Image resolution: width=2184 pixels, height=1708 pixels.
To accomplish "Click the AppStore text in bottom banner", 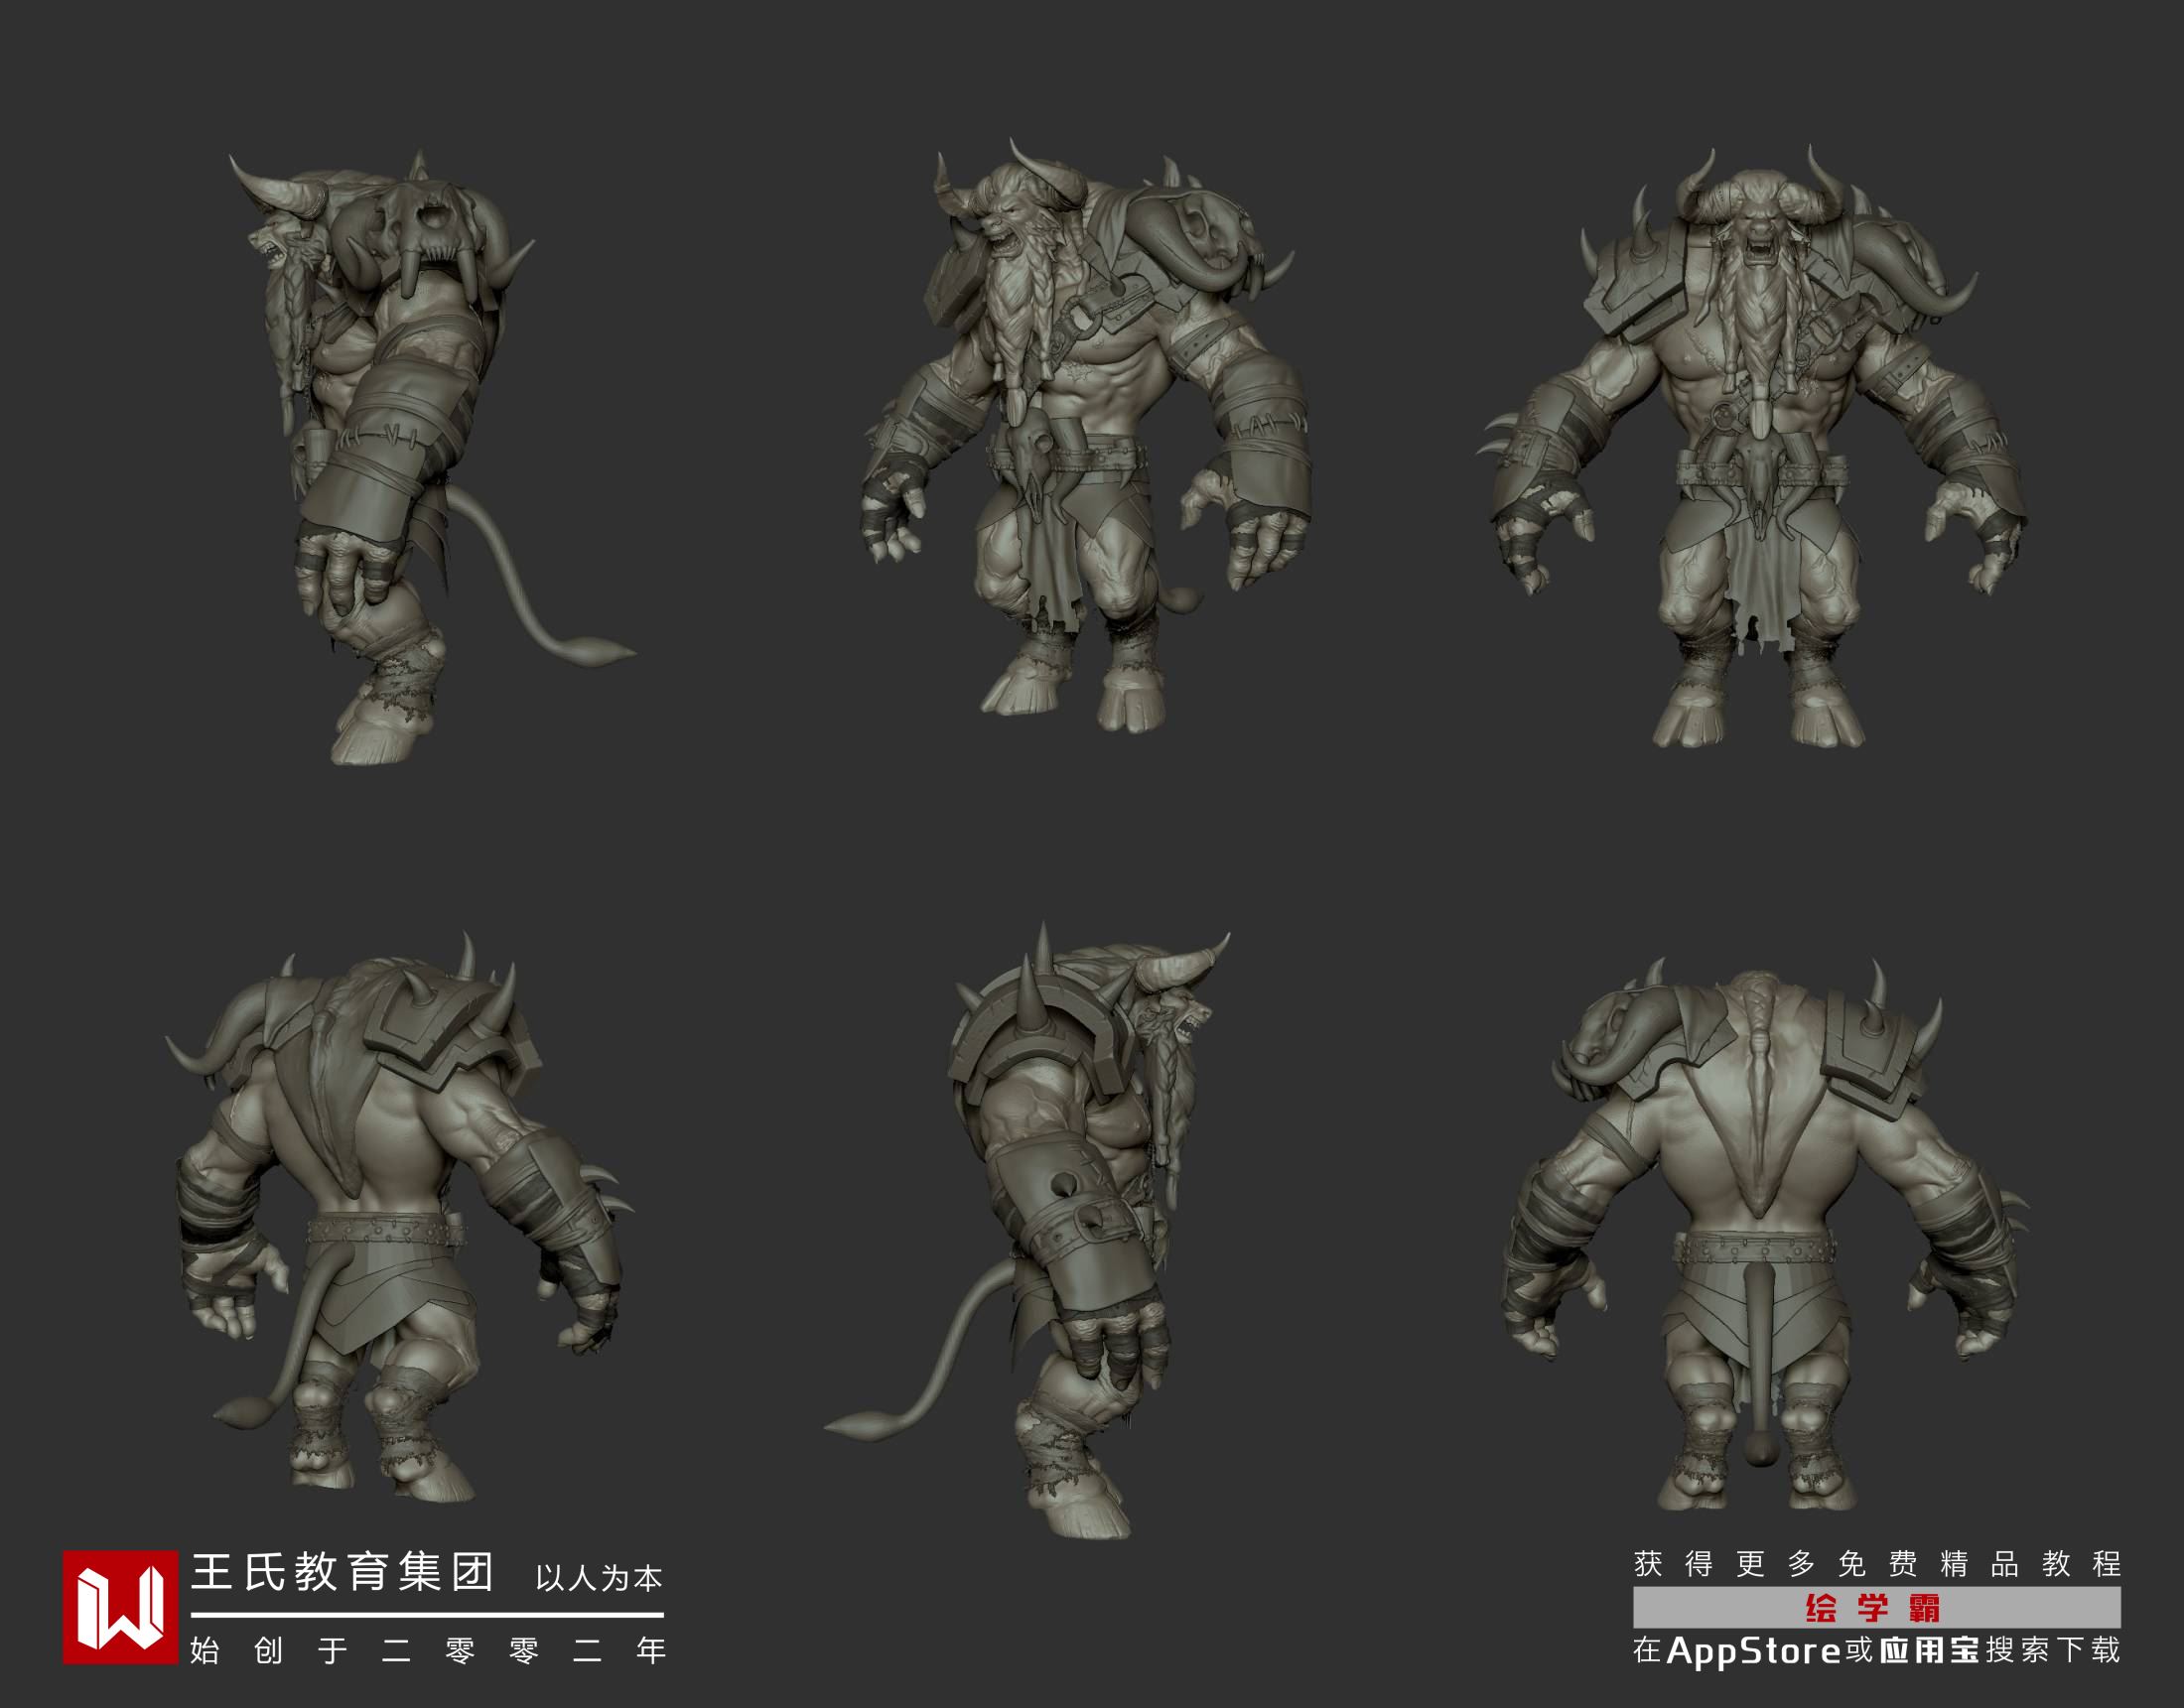I will point(1754,1651).
